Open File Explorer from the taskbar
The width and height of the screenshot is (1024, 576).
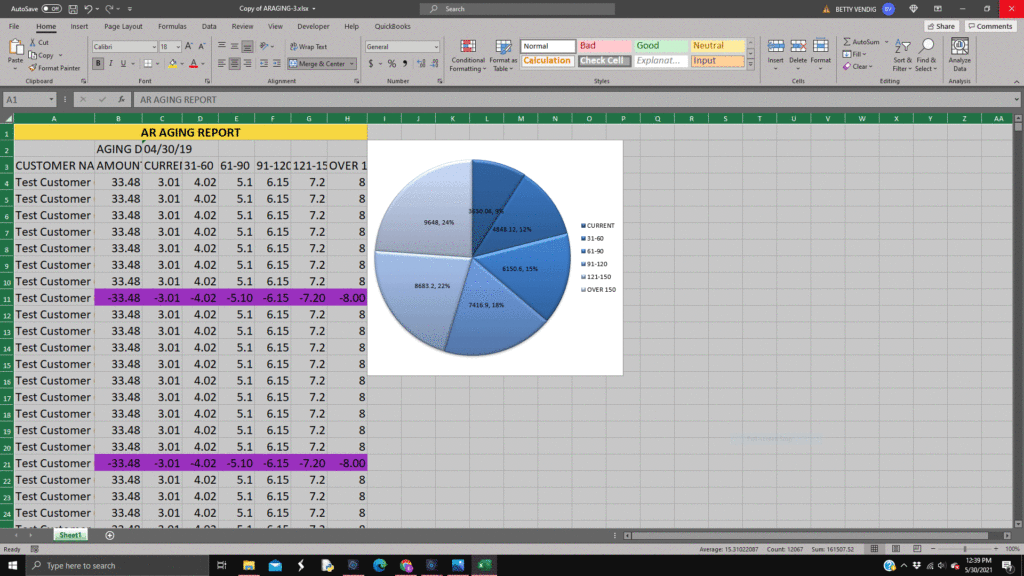(x=249, y=566)
